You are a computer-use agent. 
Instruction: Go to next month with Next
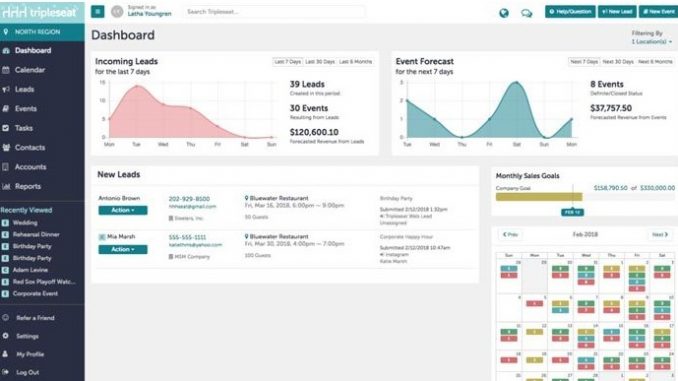coord(660,235)
